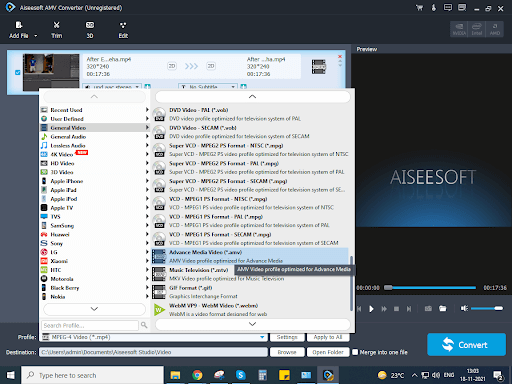This screenshot has width=512, height=384.
Task: Click the source 2D mode badge
Action: pos(172,66)
